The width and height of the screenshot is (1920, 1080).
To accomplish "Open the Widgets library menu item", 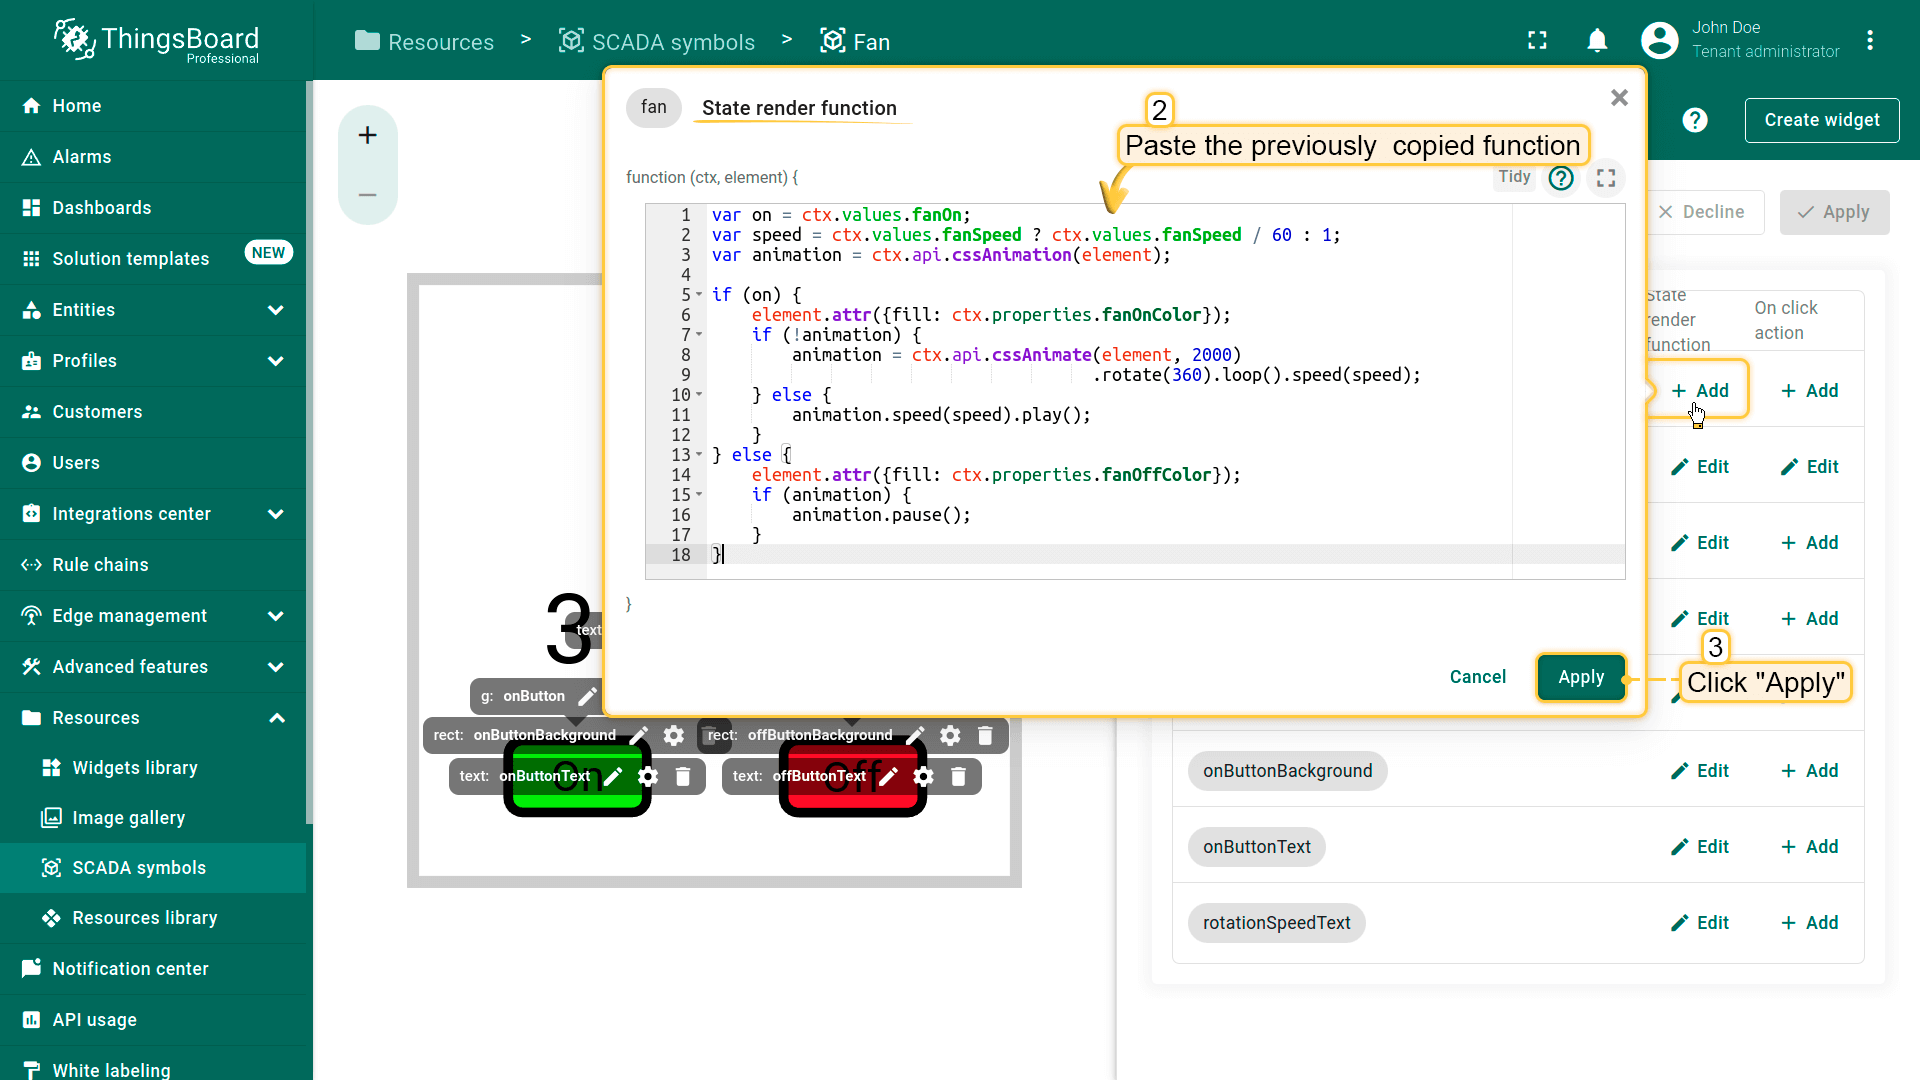I will point(135,768).
